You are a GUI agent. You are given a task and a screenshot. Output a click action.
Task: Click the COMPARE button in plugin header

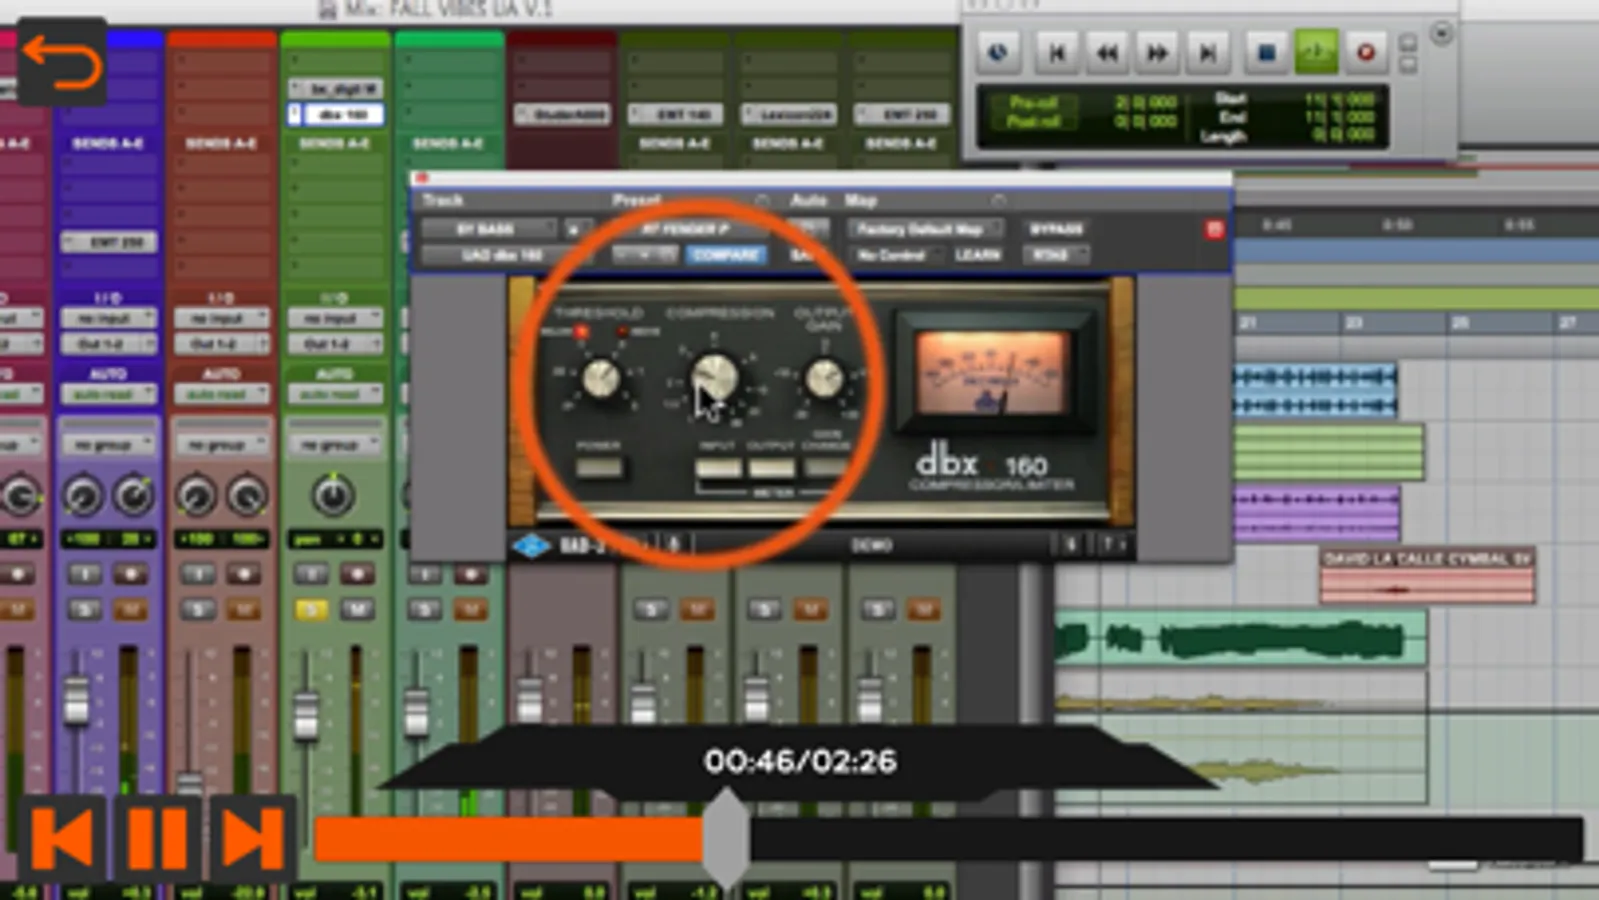pos(726,255)
